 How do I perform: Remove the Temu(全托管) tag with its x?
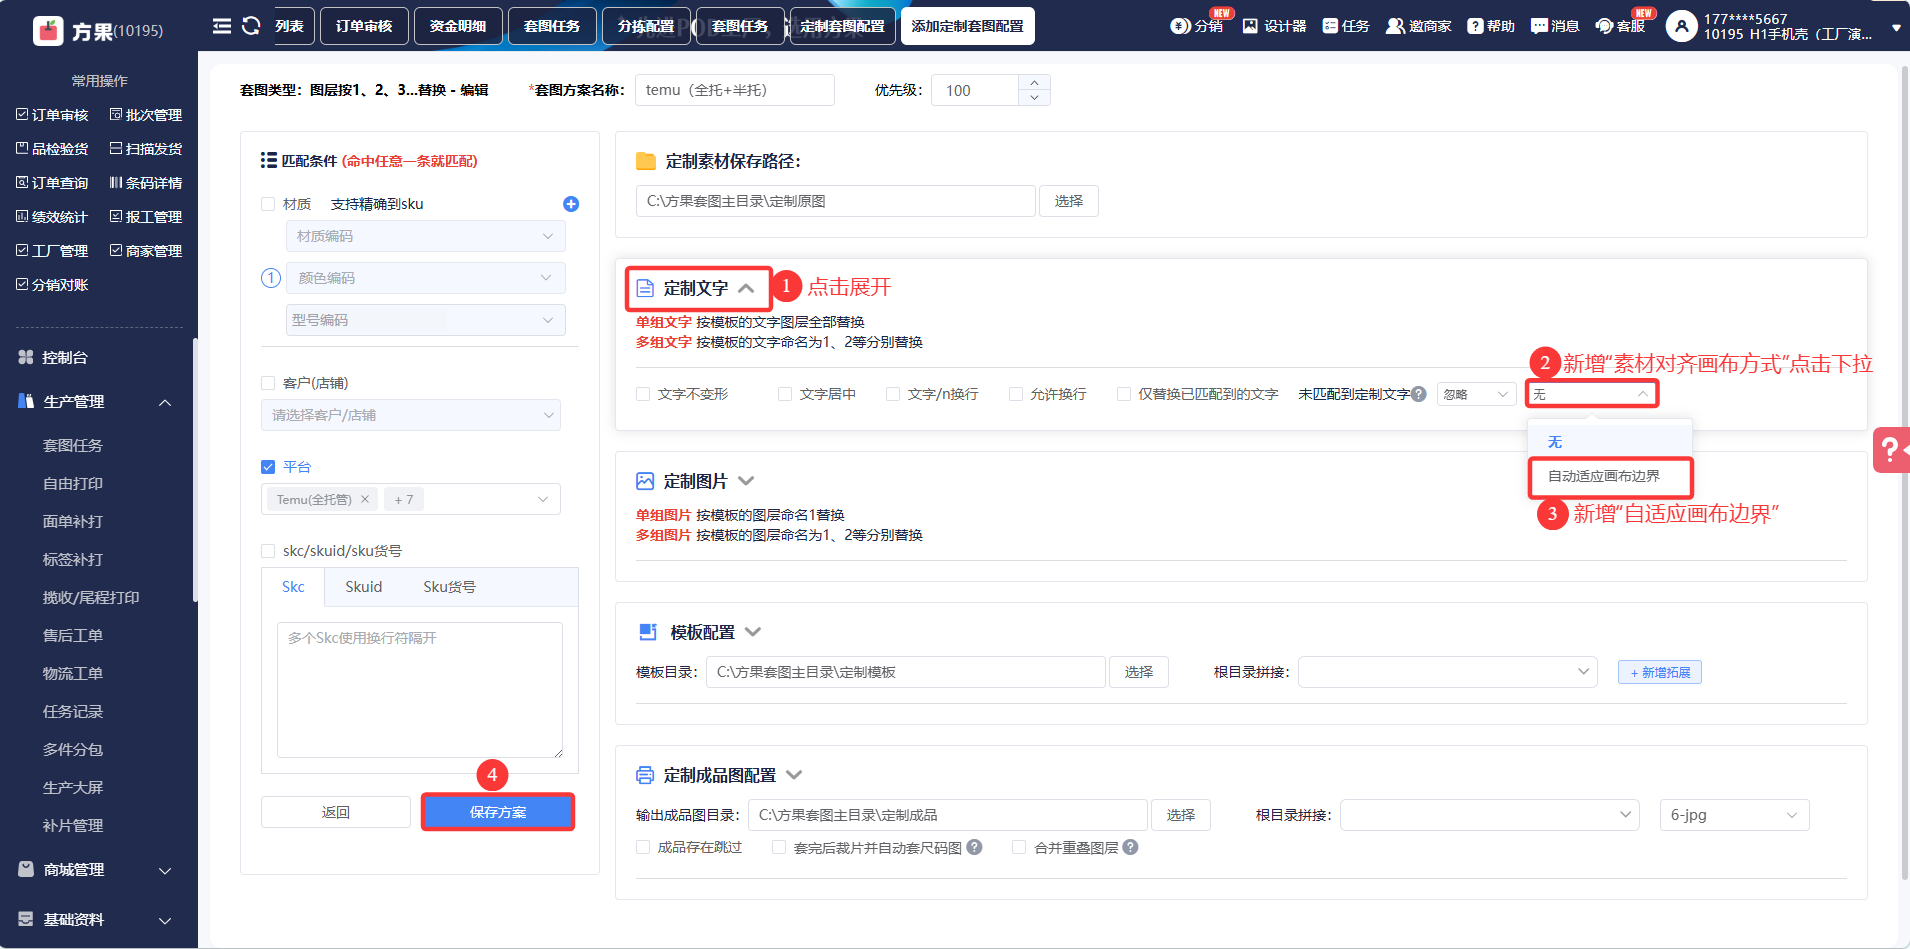[x=365, y=499]
